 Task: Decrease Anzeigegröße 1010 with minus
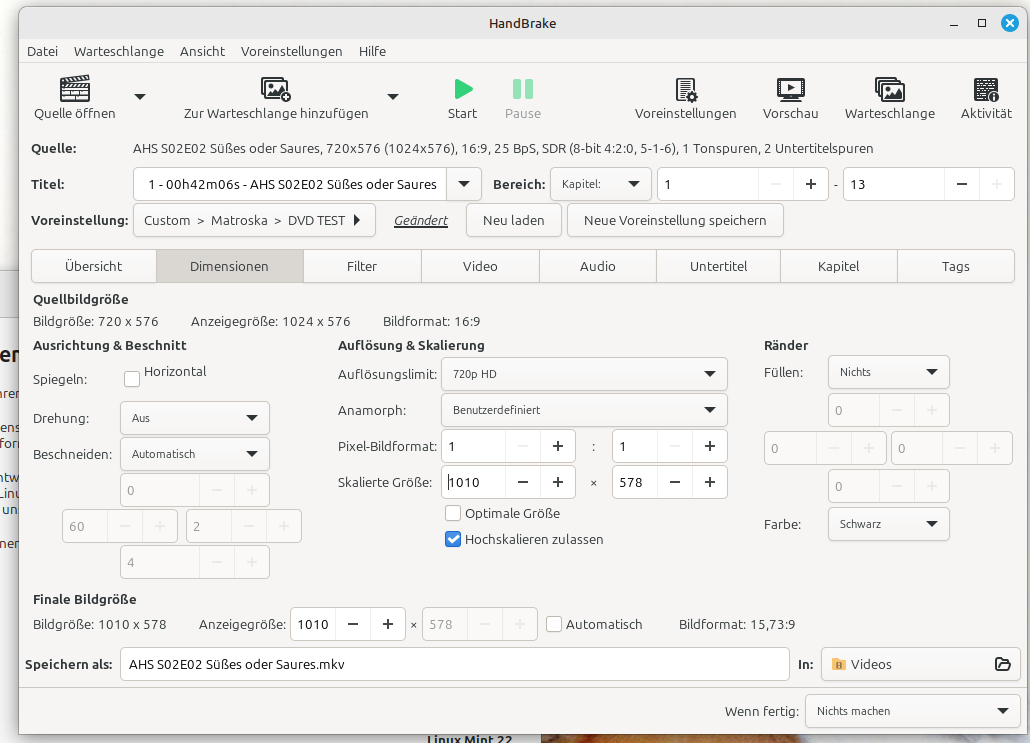tap(353, 624)
